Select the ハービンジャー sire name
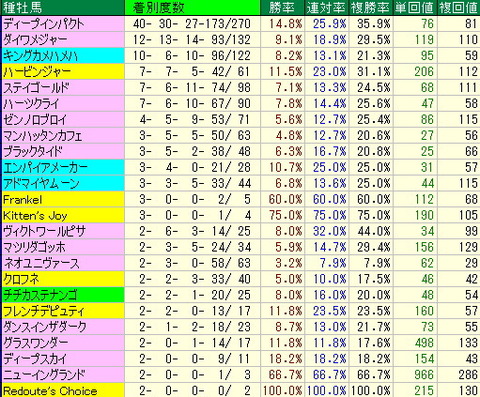The height and width of the screenshot is (397, 480). (x=37, y=72)
